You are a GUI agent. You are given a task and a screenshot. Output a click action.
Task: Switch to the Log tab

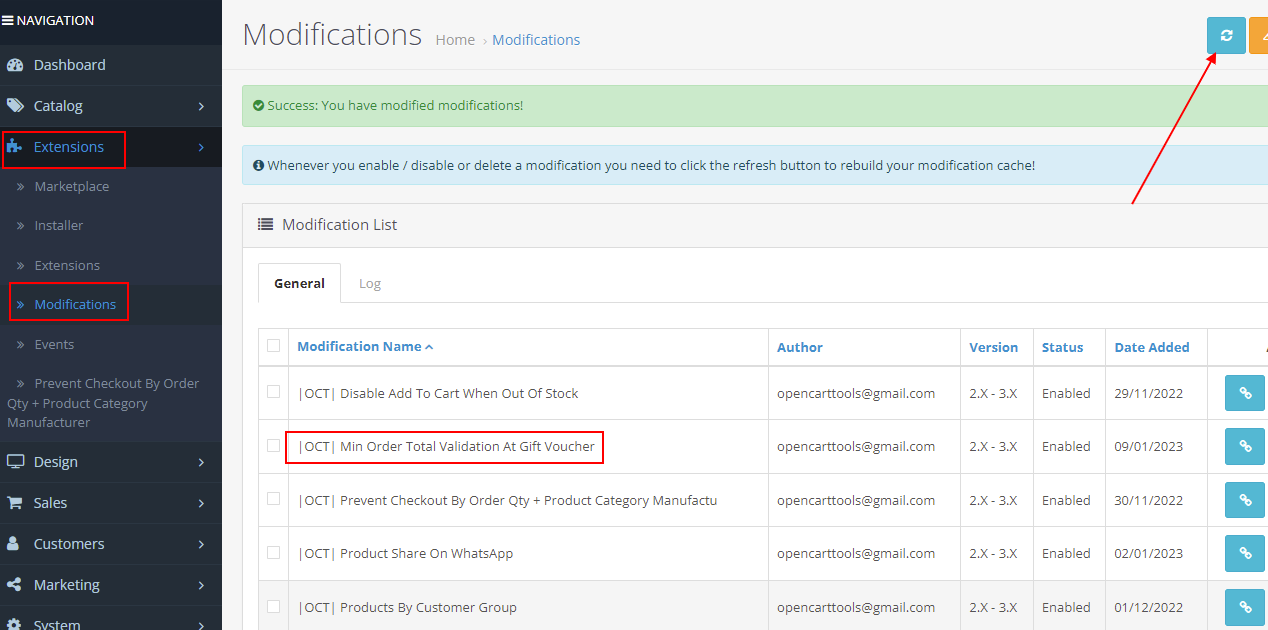370,283
